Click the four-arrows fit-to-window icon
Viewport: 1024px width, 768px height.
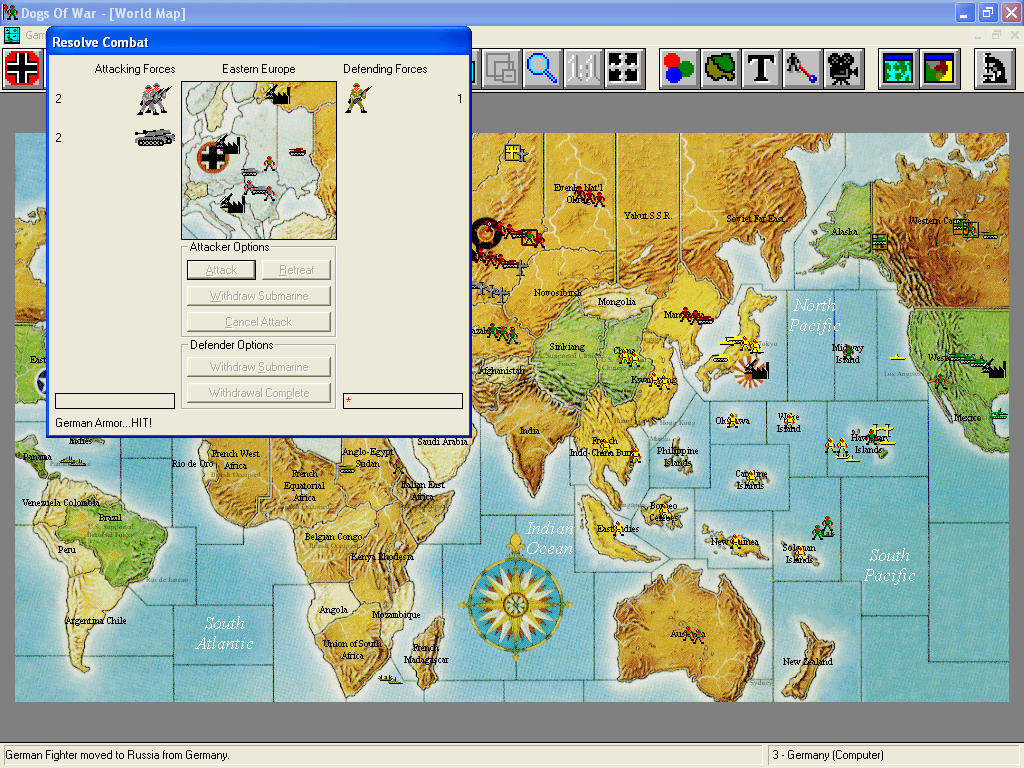624,68
